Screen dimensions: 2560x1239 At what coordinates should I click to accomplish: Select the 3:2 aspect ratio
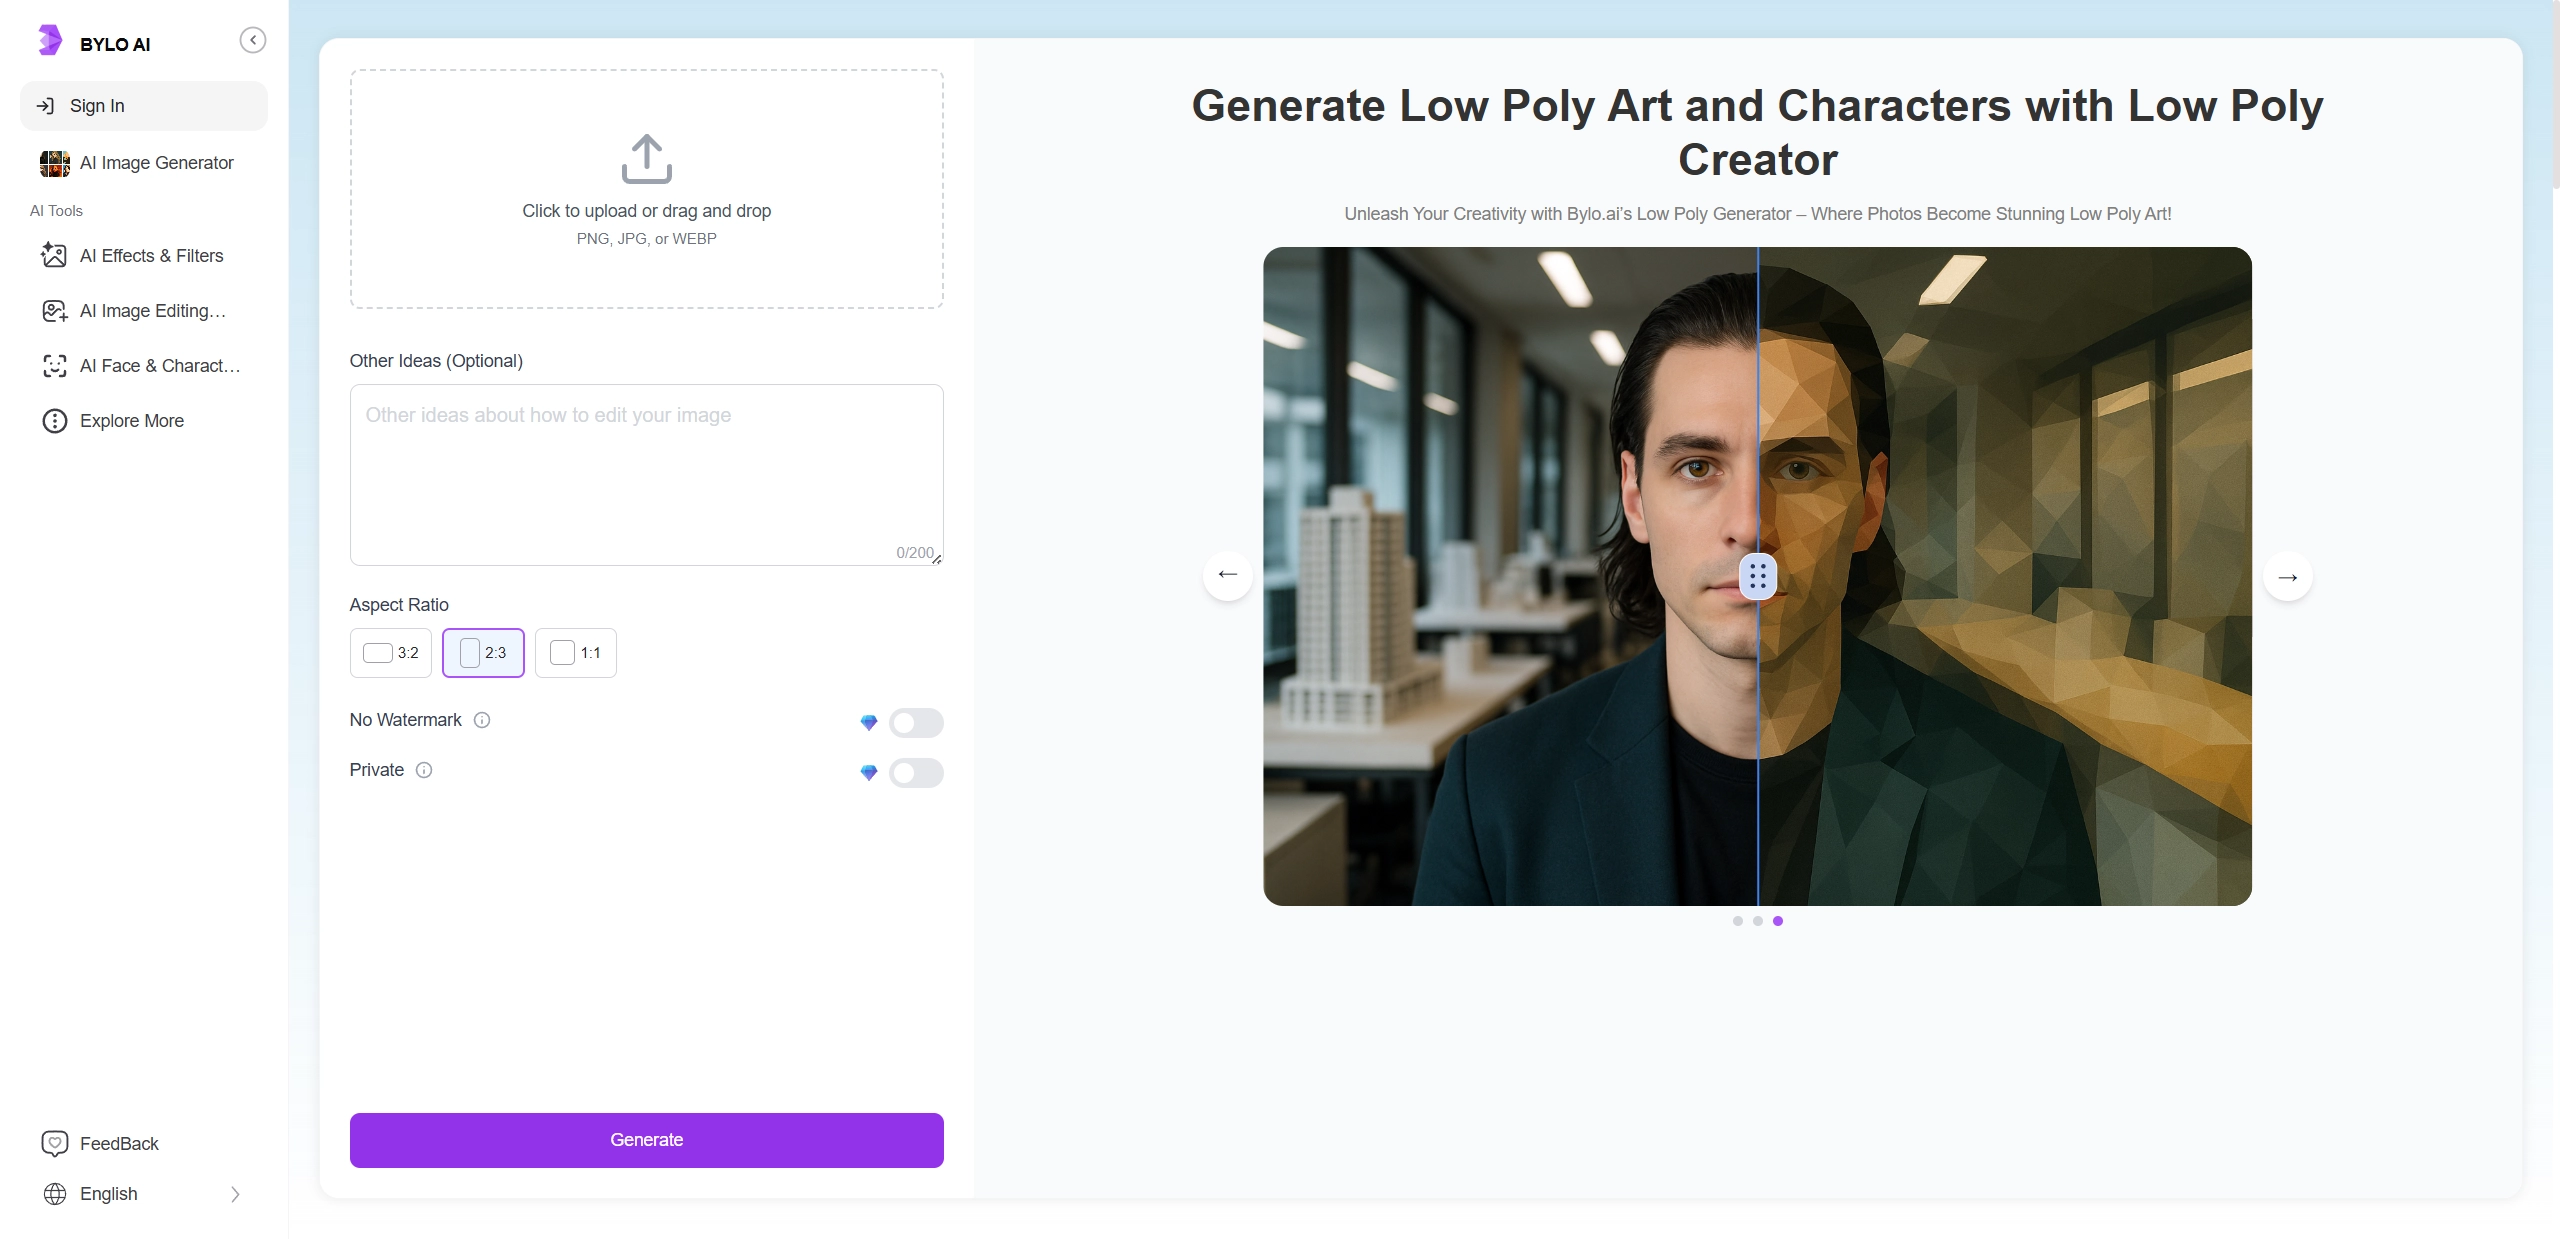391,653
